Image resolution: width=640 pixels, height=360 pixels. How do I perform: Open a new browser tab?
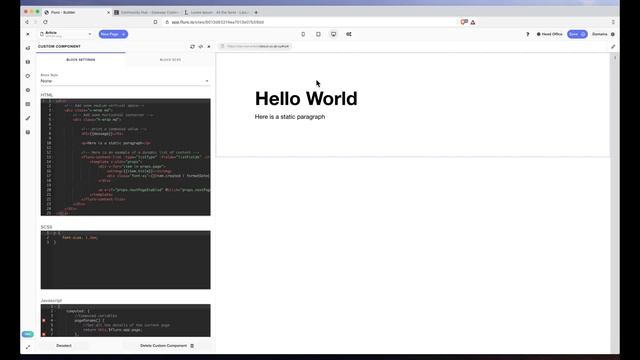[256, 12]
